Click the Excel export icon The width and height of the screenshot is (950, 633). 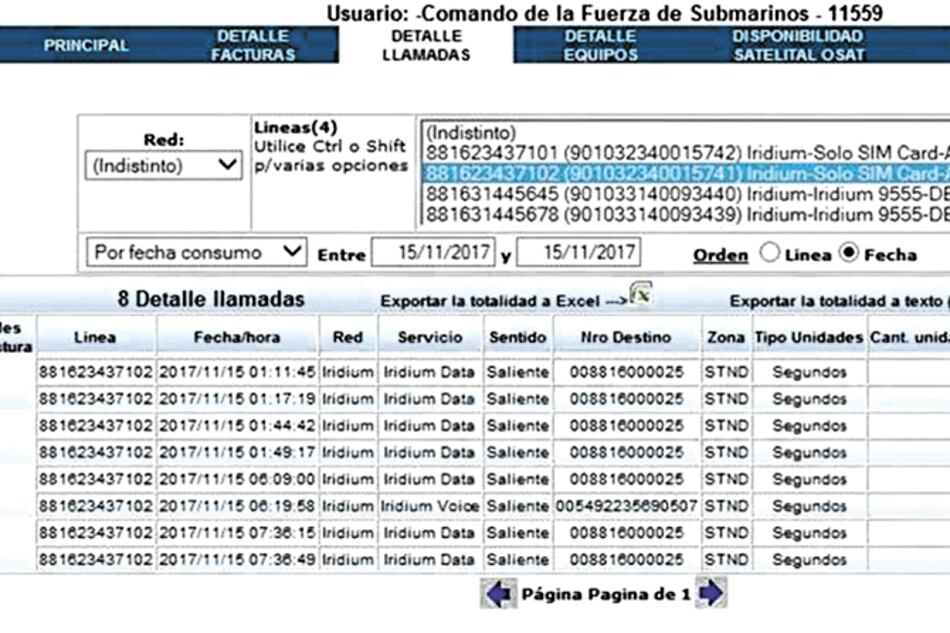pos(641,296)
